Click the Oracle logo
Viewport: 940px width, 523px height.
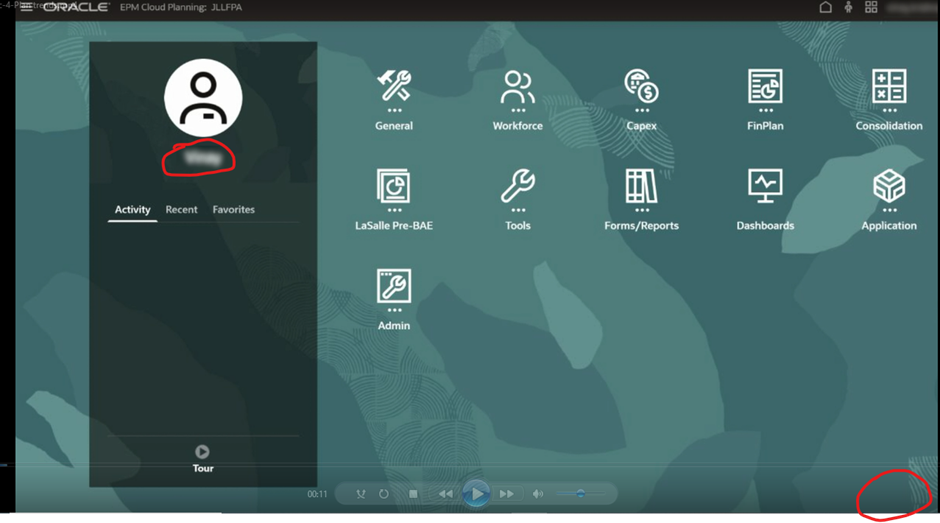pos(76,7)
